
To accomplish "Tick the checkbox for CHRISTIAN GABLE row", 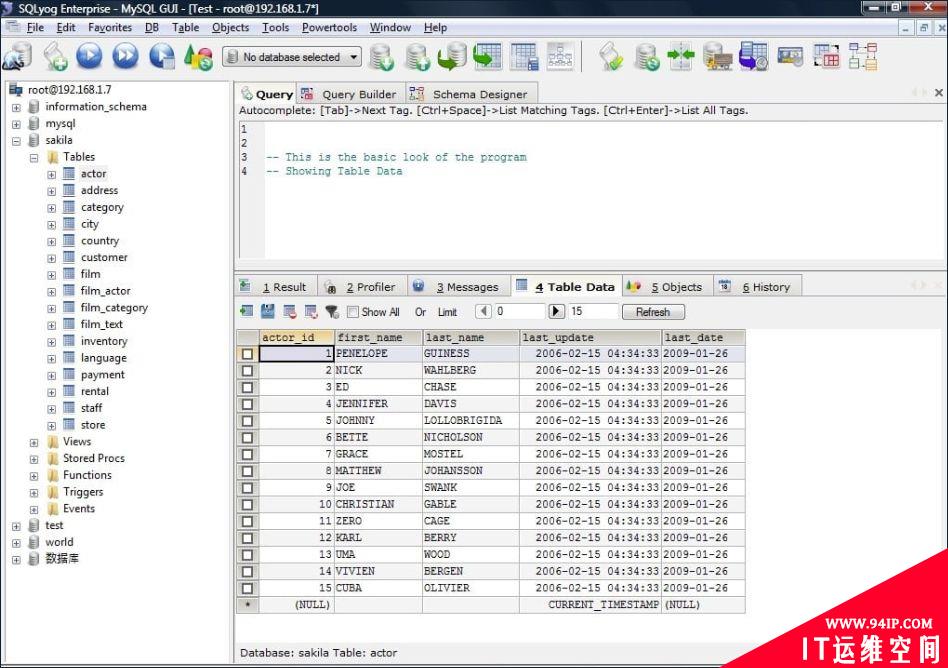I will (x=247, y=504).
